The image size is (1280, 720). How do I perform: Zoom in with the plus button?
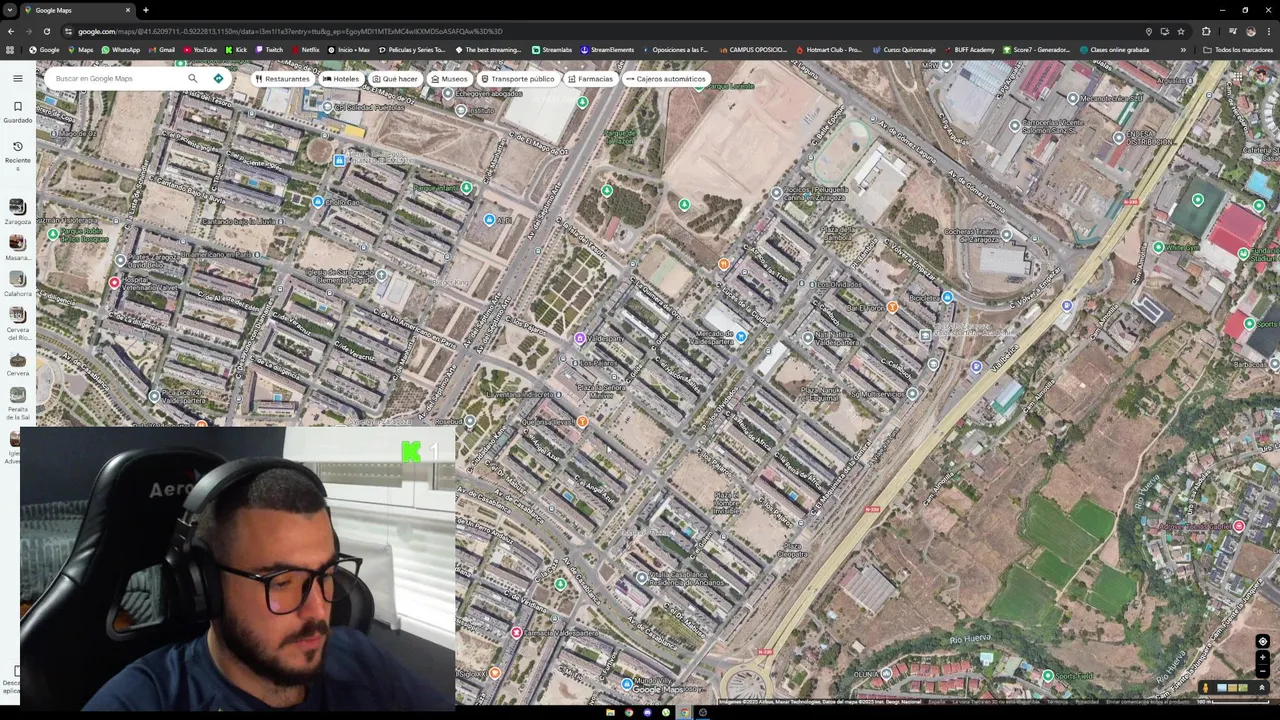coord(1262,658)
